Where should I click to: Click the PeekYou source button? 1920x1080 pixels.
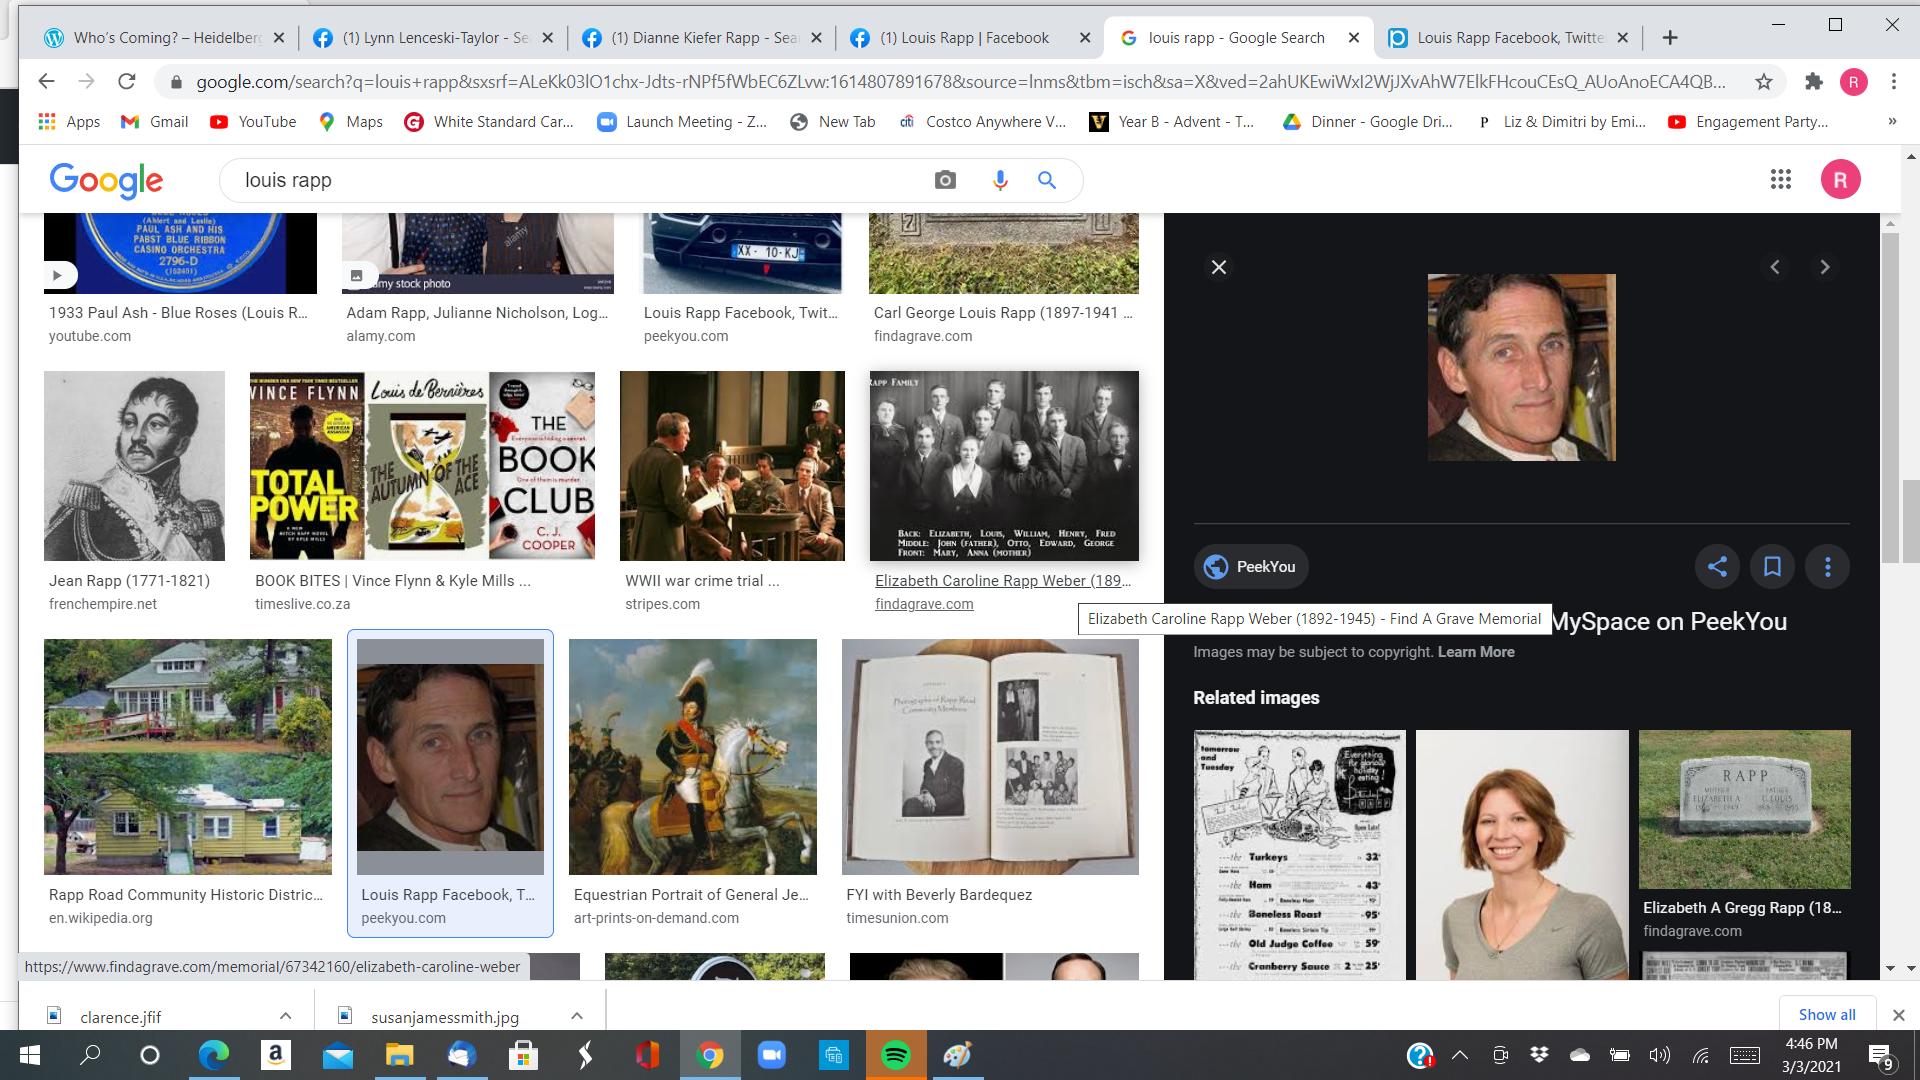coord(1250,567)
